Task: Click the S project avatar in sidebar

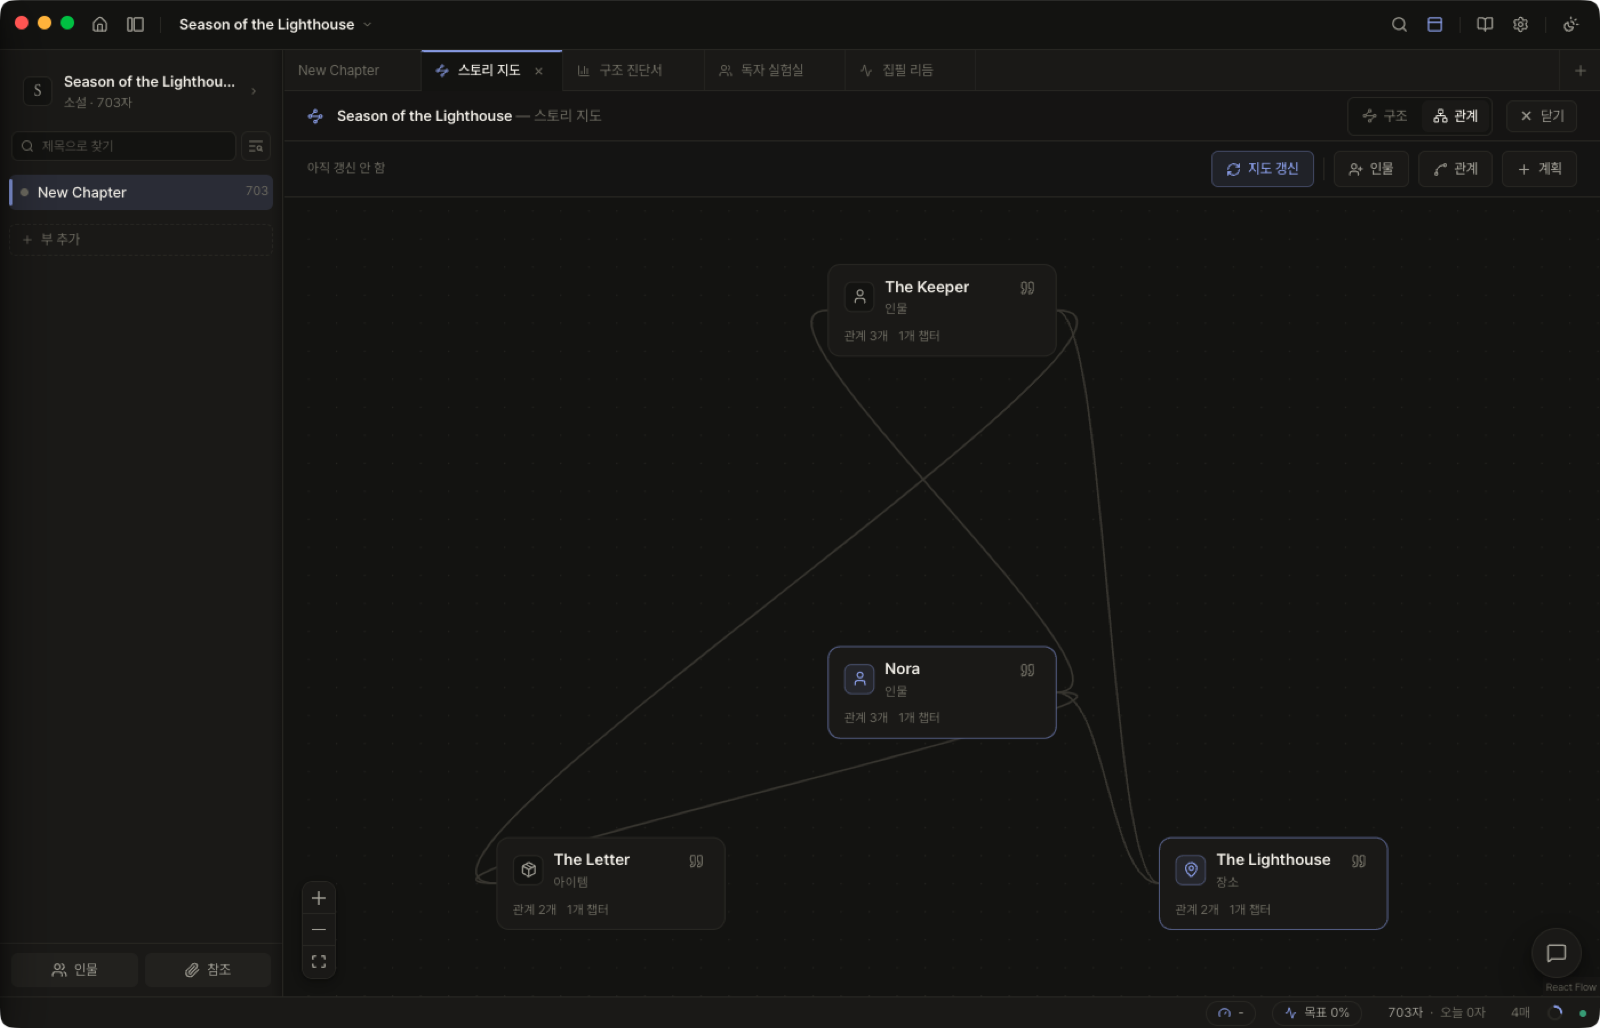Action: tap(38, 91)
